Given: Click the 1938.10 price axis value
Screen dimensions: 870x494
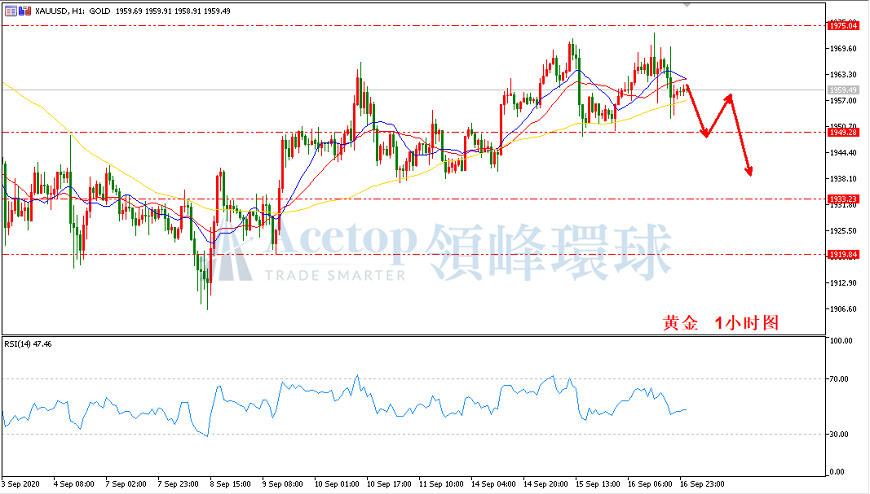Looking at the screenshot, I should [843, 179].
